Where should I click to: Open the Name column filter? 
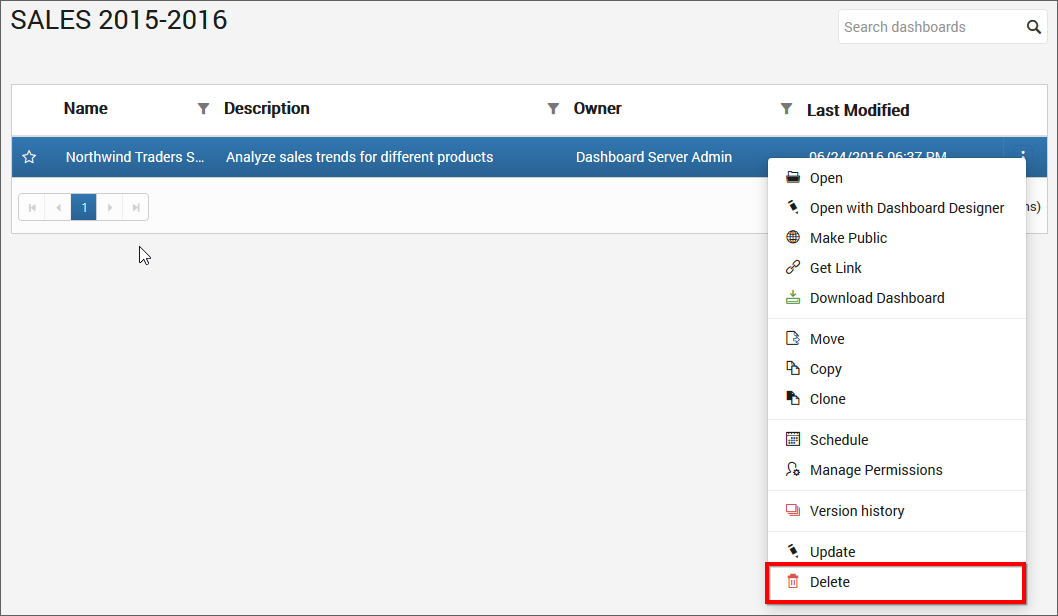click(202, 109)
